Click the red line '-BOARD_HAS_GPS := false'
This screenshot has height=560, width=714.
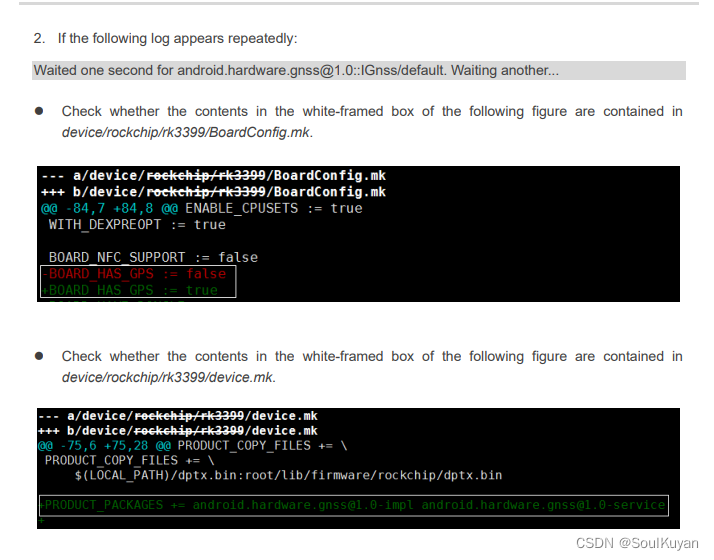click(134, 274)
